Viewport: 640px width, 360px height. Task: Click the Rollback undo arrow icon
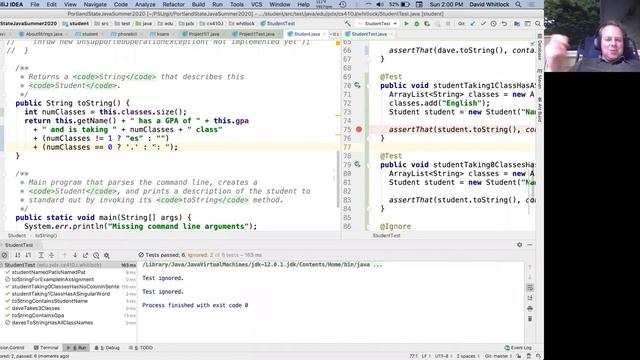pos(504,24)
